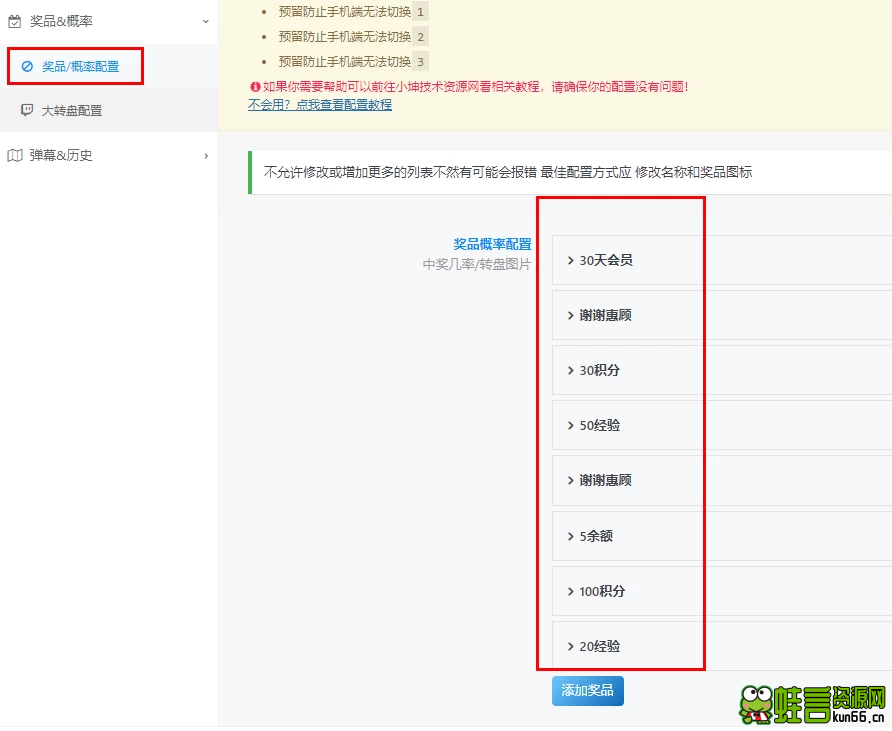This screenshot has width=892, height=731.
Task: Expand the 弹幕&历史 menu arrow
Action: 206,156
